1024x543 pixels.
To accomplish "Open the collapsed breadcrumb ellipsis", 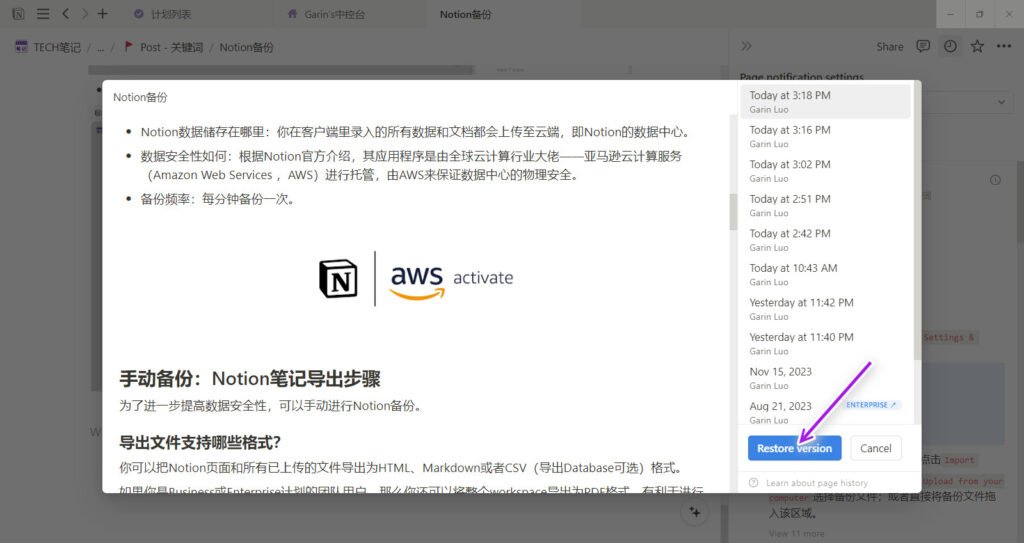I will pyautogui.click(x=100, y=47).
